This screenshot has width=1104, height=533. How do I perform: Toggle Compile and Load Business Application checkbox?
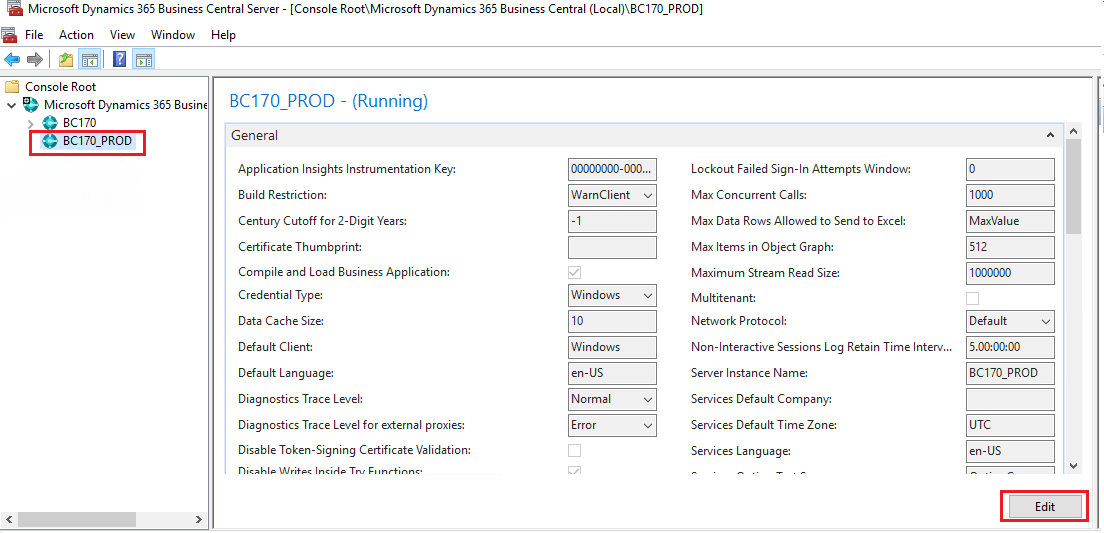(575, 272)
